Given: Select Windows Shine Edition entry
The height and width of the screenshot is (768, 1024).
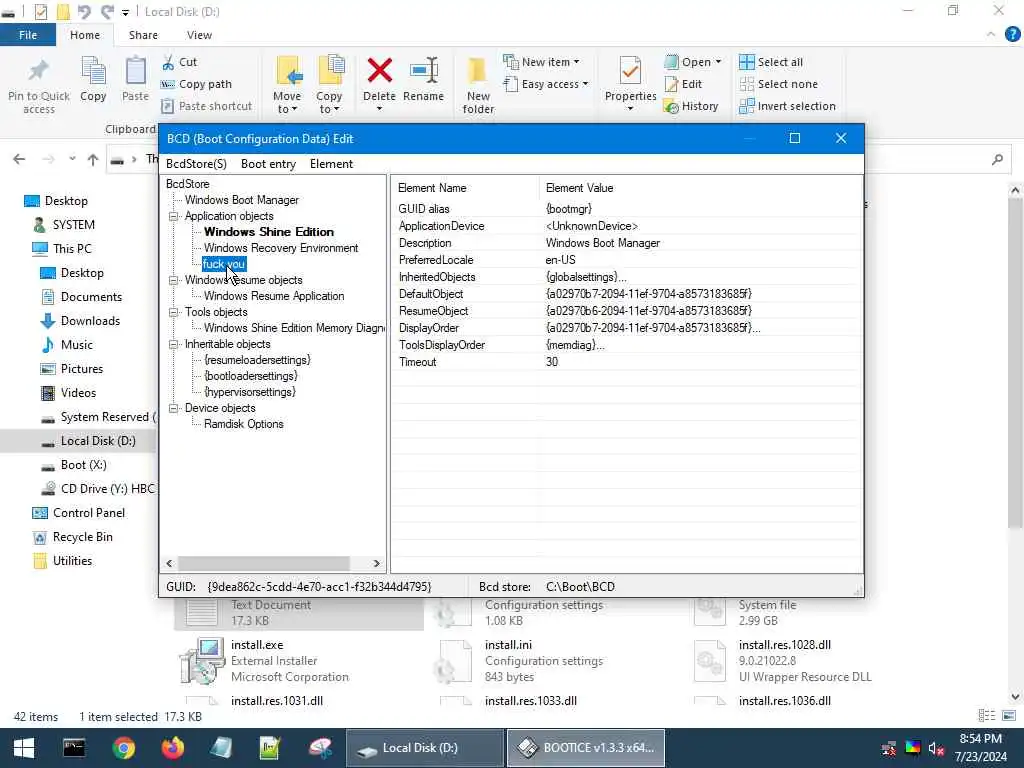Looking at the screenshot, I should tap(268, 232).
